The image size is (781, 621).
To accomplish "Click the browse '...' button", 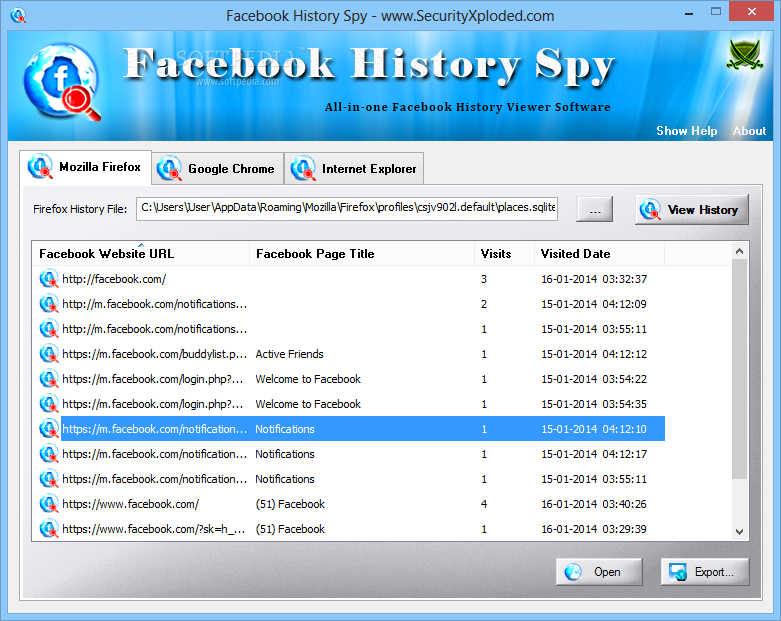I will point(595,209).
